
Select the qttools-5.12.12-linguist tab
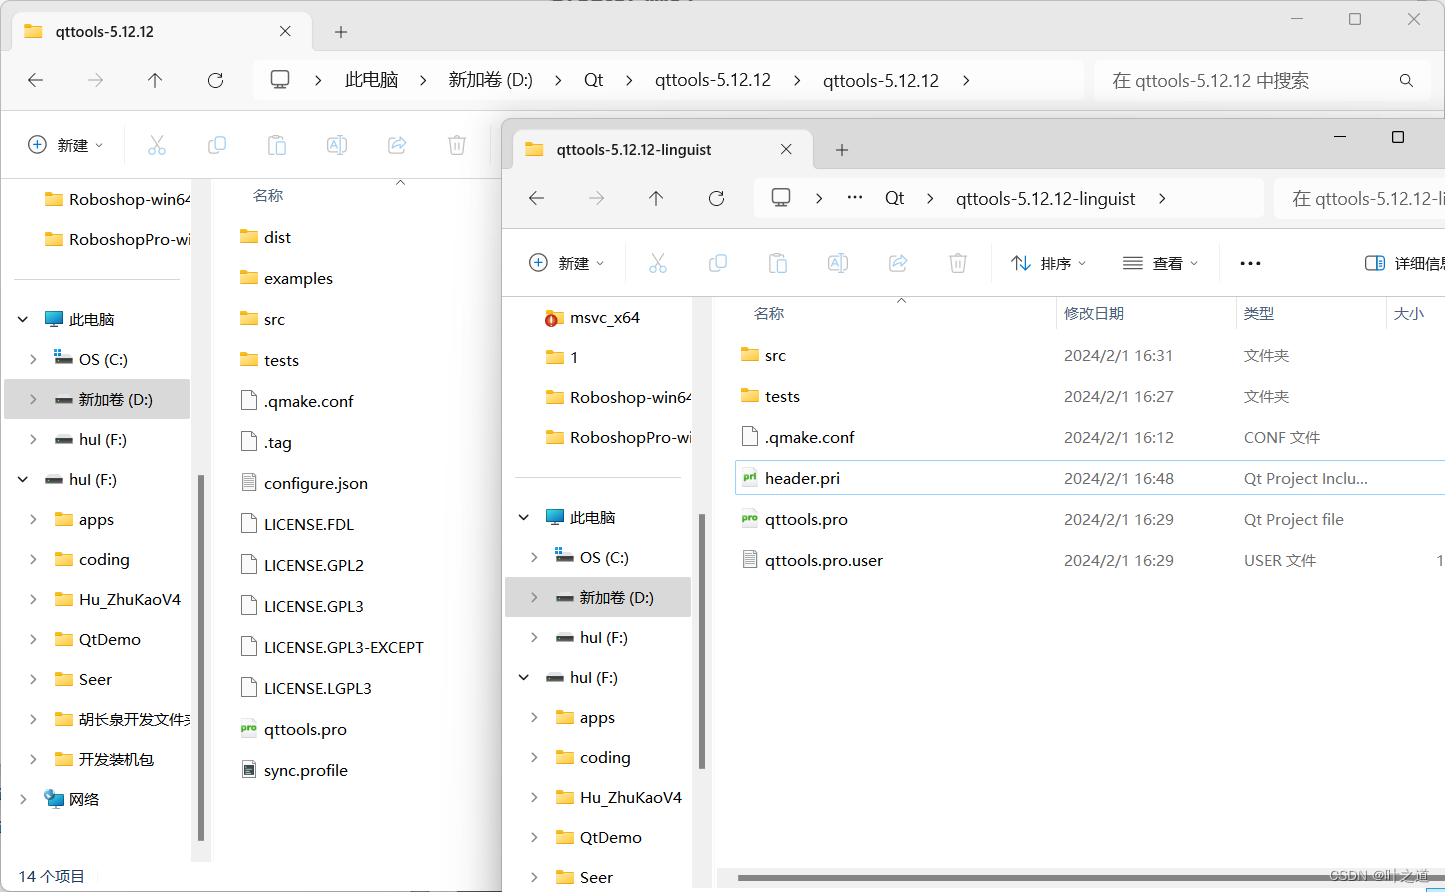point(660,149)
